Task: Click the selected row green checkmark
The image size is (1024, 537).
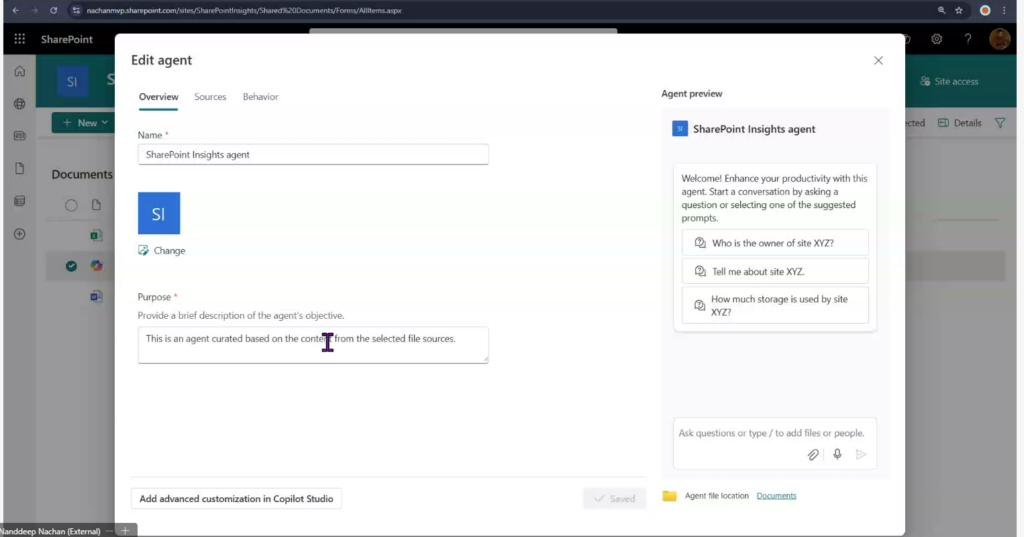Action: pyautogui.click(x=71, y=266)
